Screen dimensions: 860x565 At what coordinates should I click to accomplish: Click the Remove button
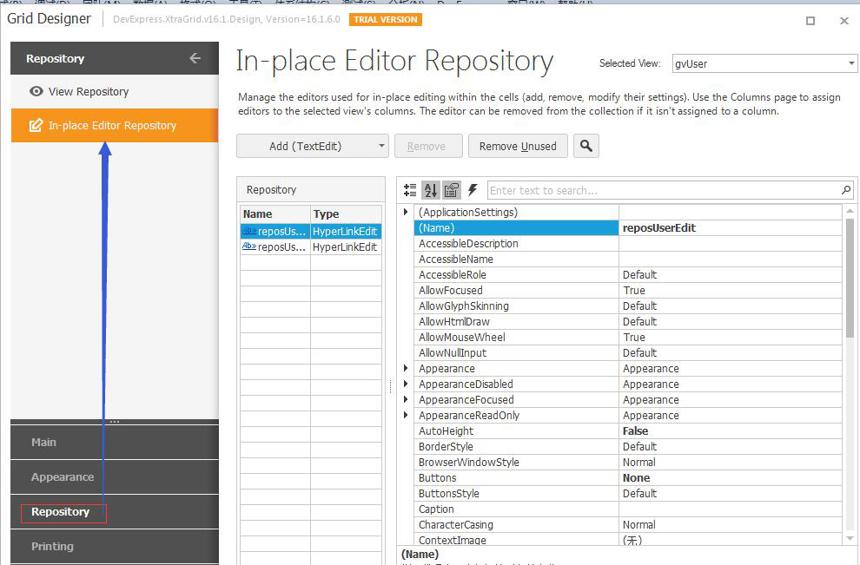tap(428, 146)
